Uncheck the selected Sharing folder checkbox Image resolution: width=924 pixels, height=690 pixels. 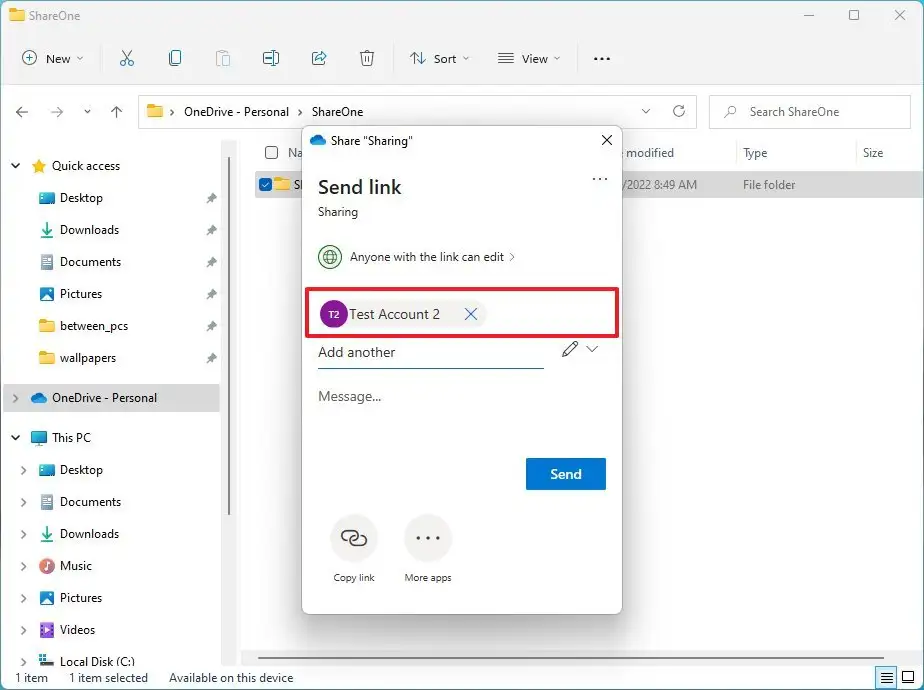pyautogui.click(x=265, y=184)
